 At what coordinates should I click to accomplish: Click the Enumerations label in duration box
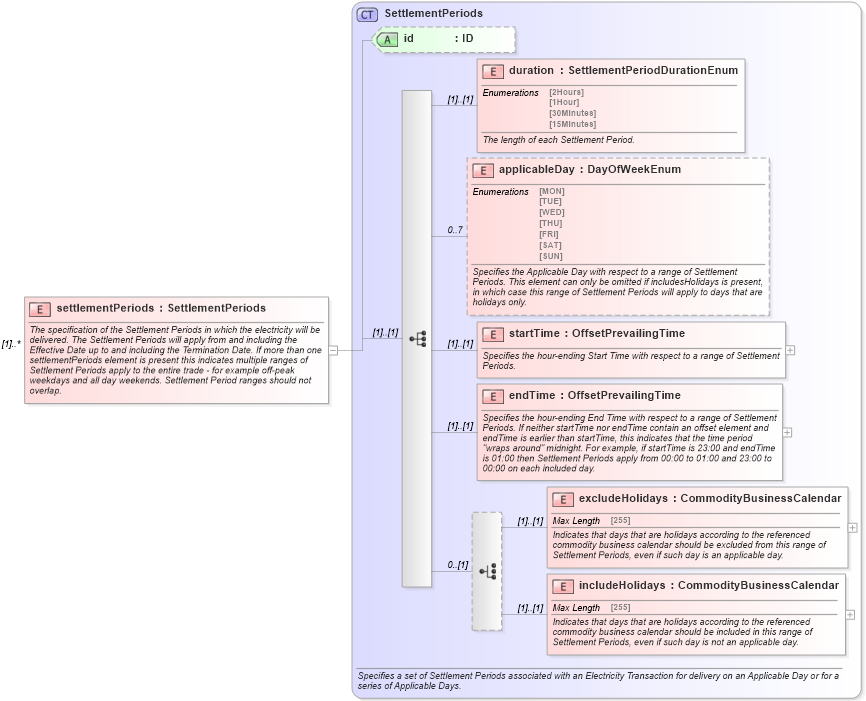click(510, 93)
